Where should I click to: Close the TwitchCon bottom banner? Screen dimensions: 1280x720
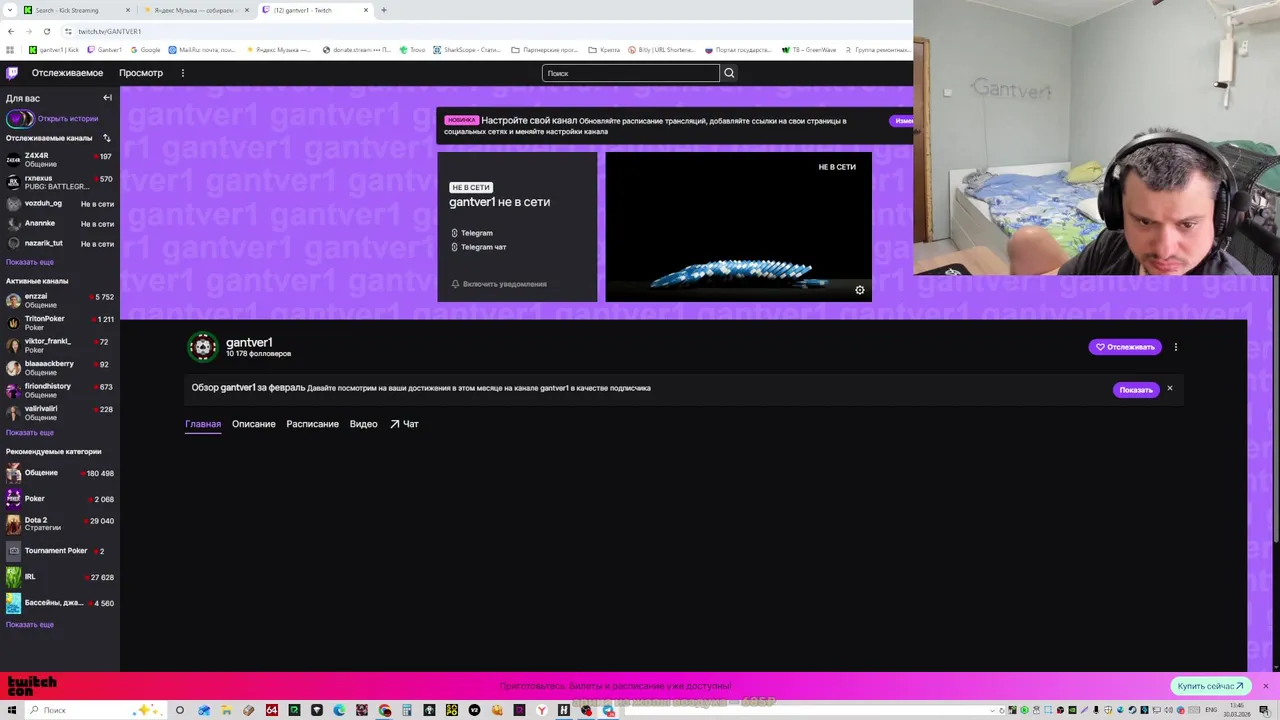[x=1265, y=686]
